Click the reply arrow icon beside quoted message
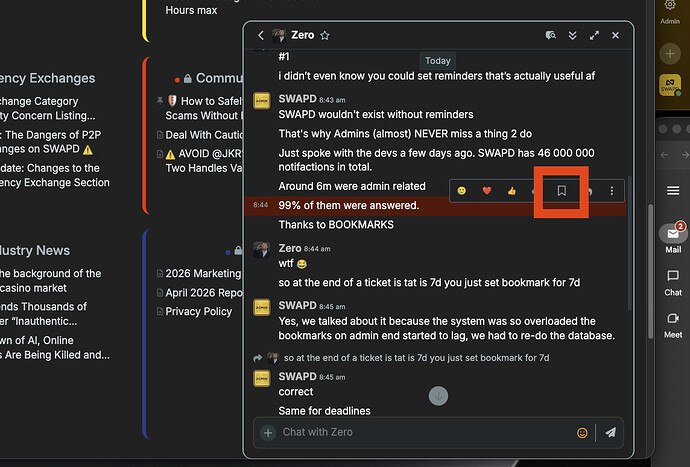The image size is (690, 467). pos(257,358)
